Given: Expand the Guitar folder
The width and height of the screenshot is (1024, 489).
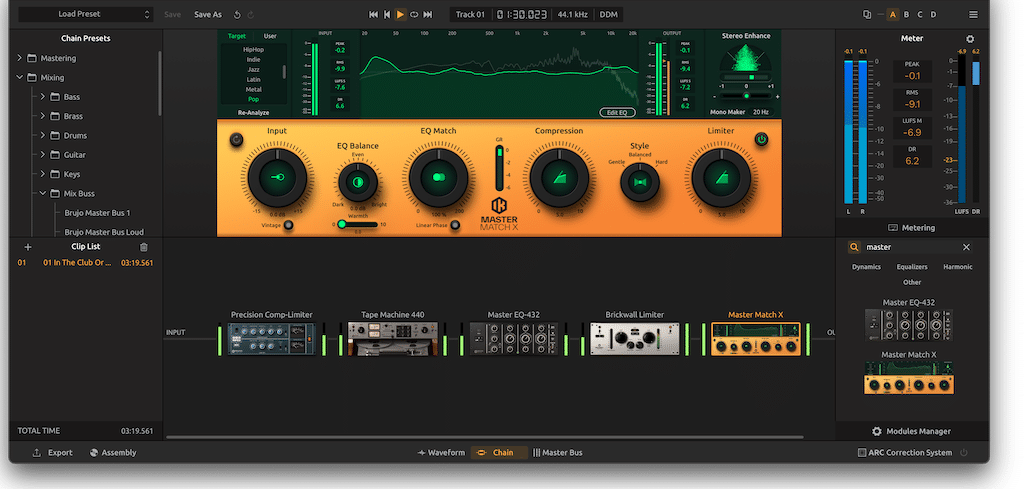Looking at the screenshot, I should (x=42, y=155).
